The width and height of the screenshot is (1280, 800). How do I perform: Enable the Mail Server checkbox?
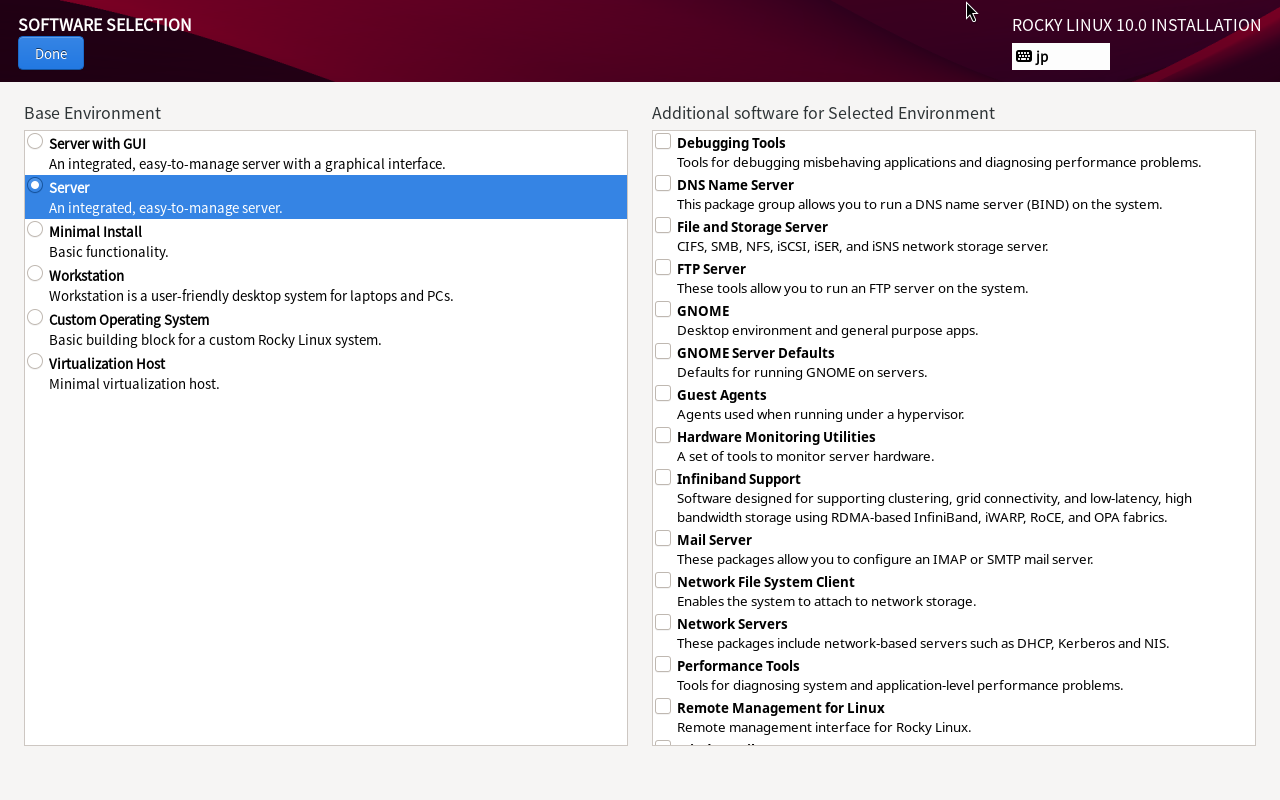[x=663, y=538]
